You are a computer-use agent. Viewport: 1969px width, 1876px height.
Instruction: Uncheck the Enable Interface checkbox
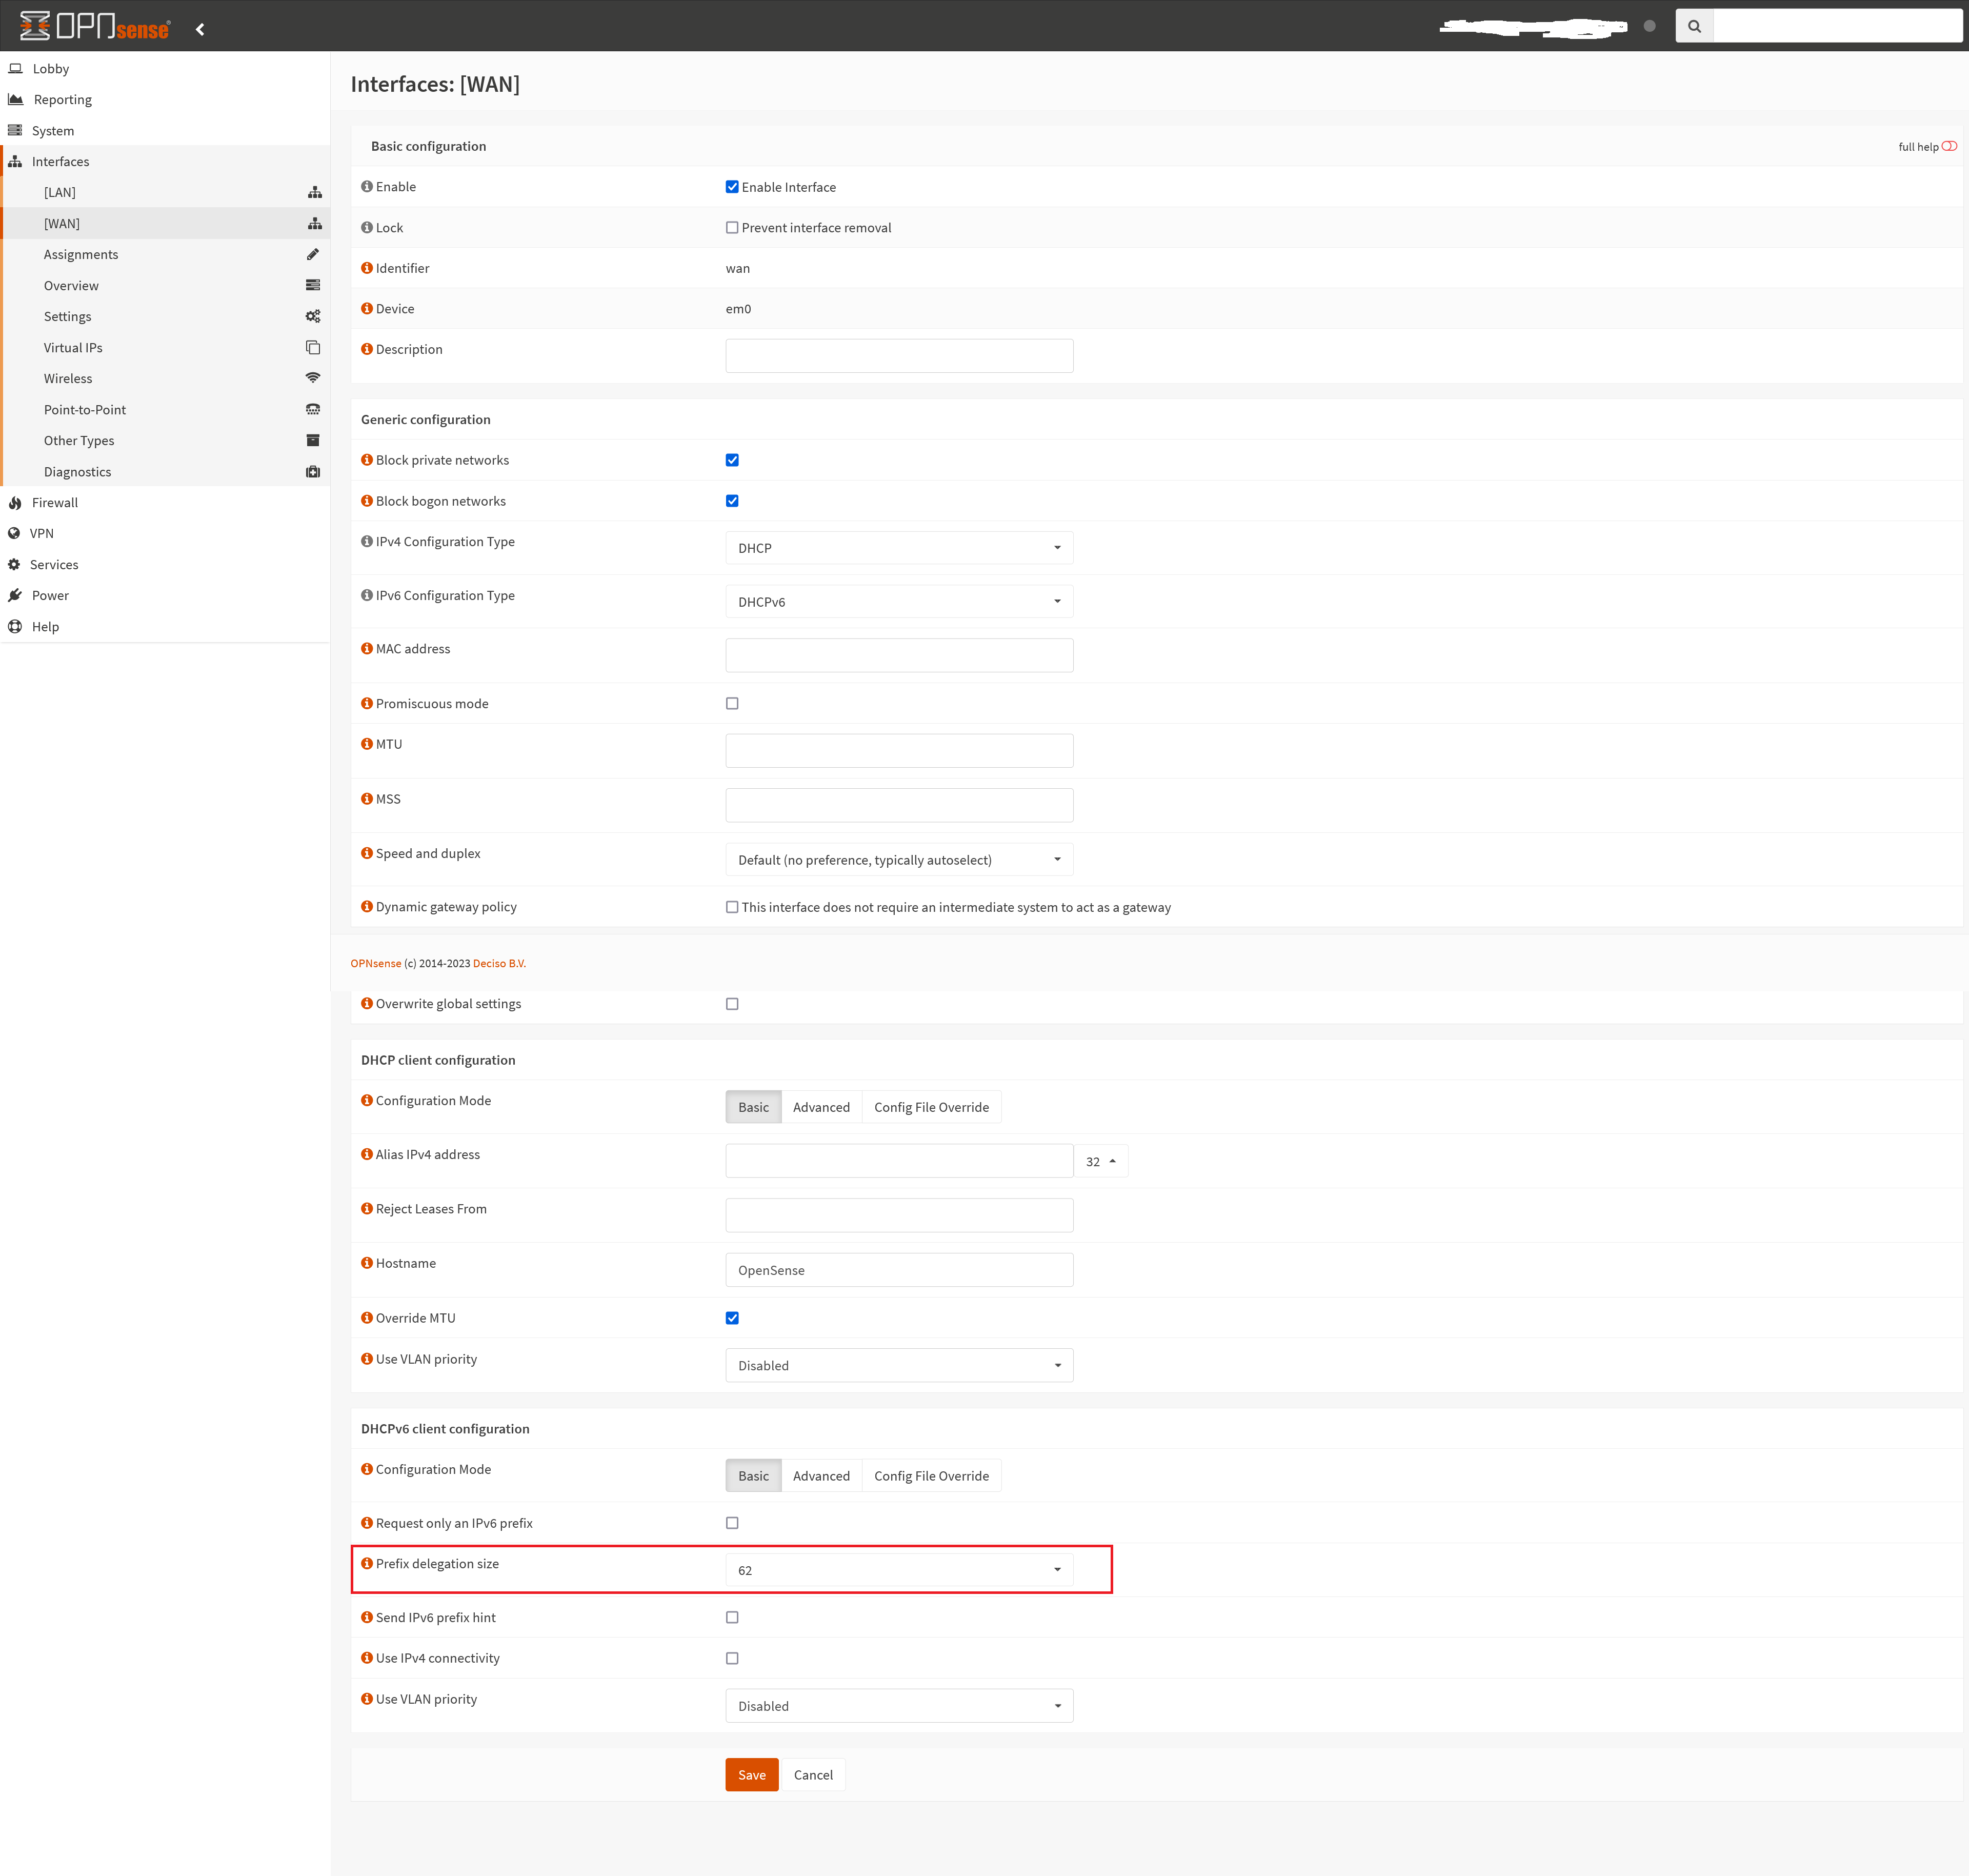(732, 187)
